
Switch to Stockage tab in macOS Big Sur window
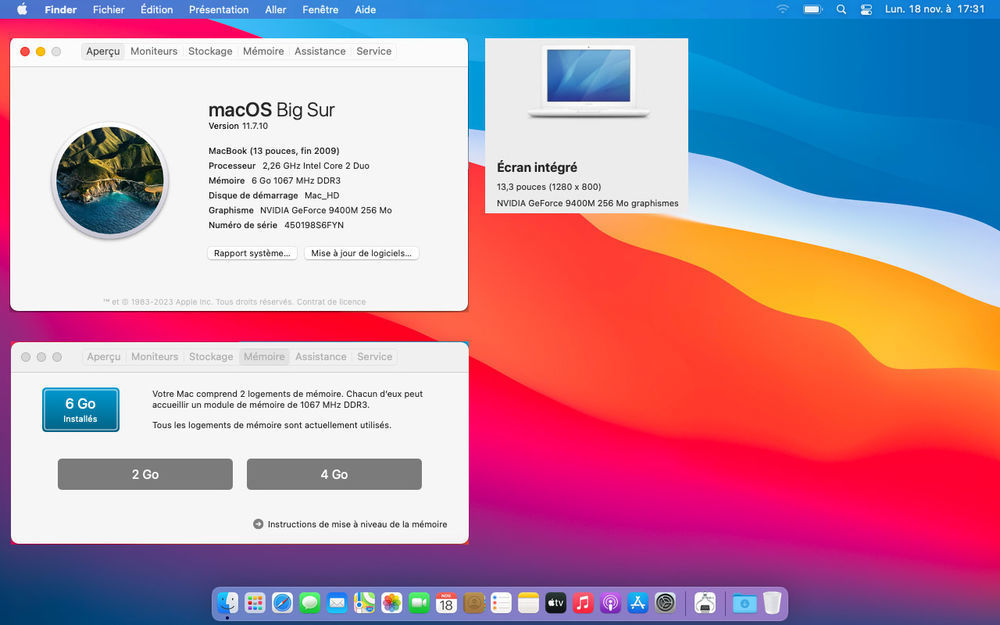pos(210,51)
